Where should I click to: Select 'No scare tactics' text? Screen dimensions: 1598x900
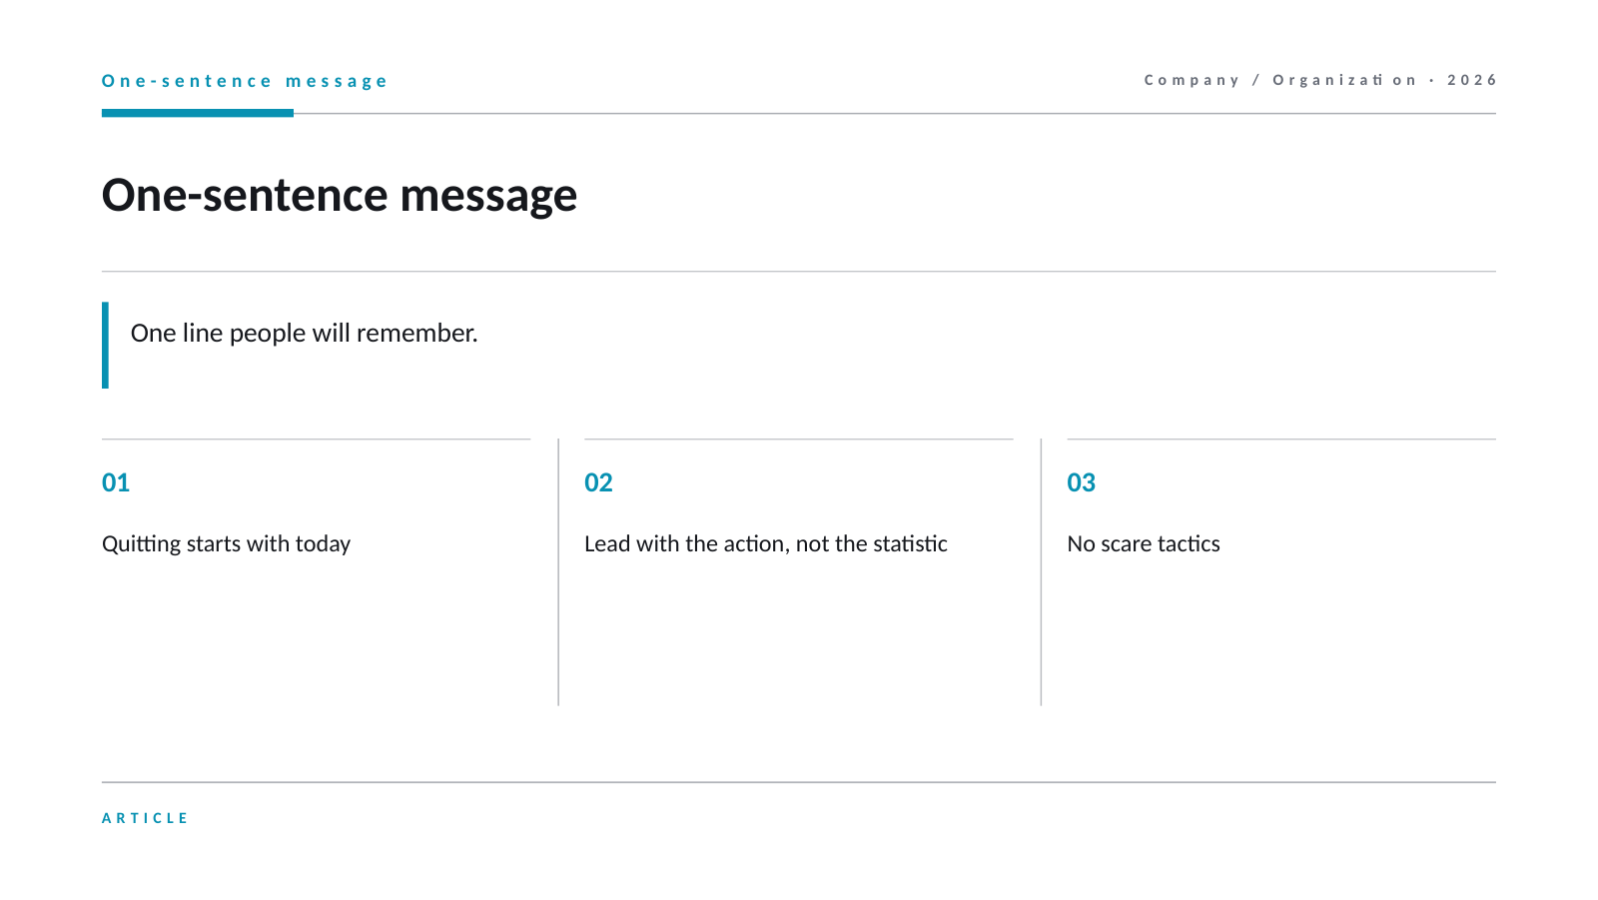[x=1143, y=544]
